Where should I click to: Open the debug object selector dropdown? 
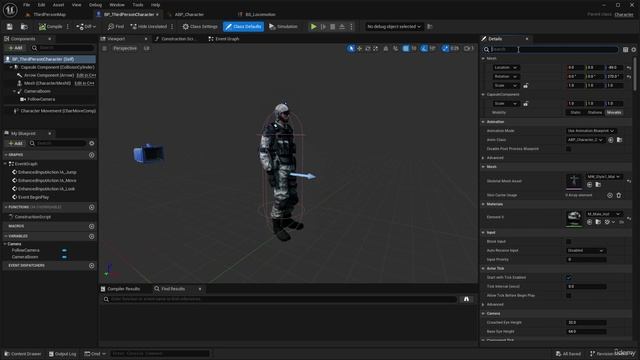(x=393, y=27)
